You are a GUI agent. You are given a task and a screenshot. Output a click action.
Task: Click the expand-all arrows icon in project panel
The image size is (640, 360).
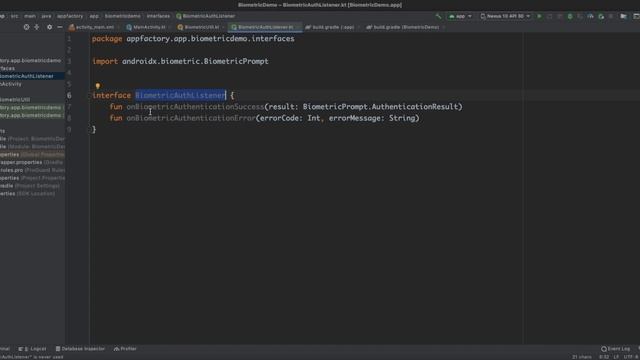(37, 27)
